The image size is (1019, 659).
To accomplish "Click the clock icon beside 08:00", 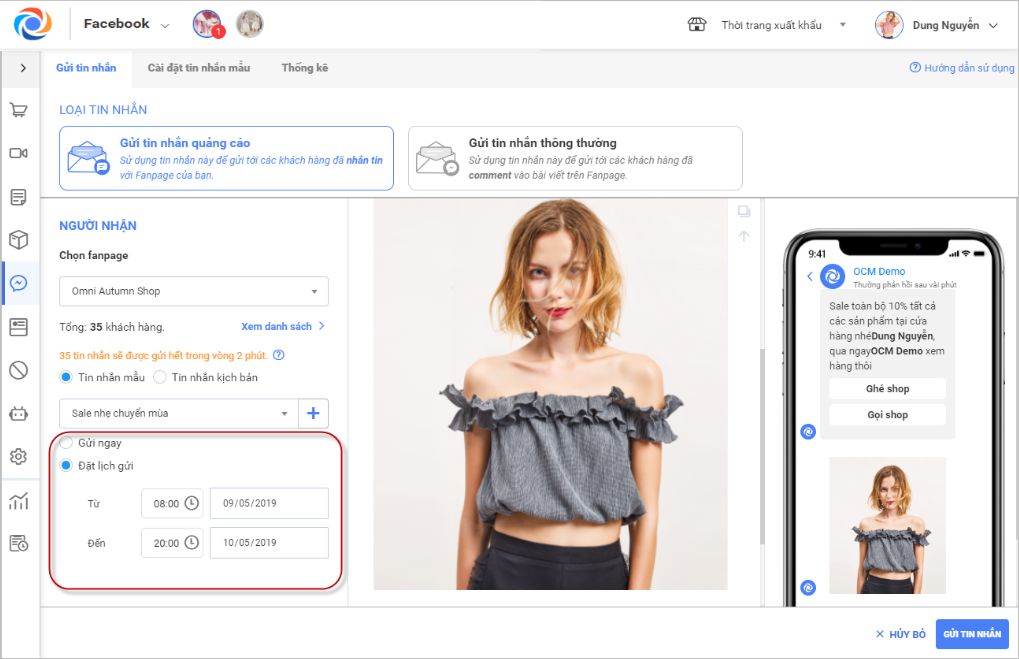I will 192,503.
